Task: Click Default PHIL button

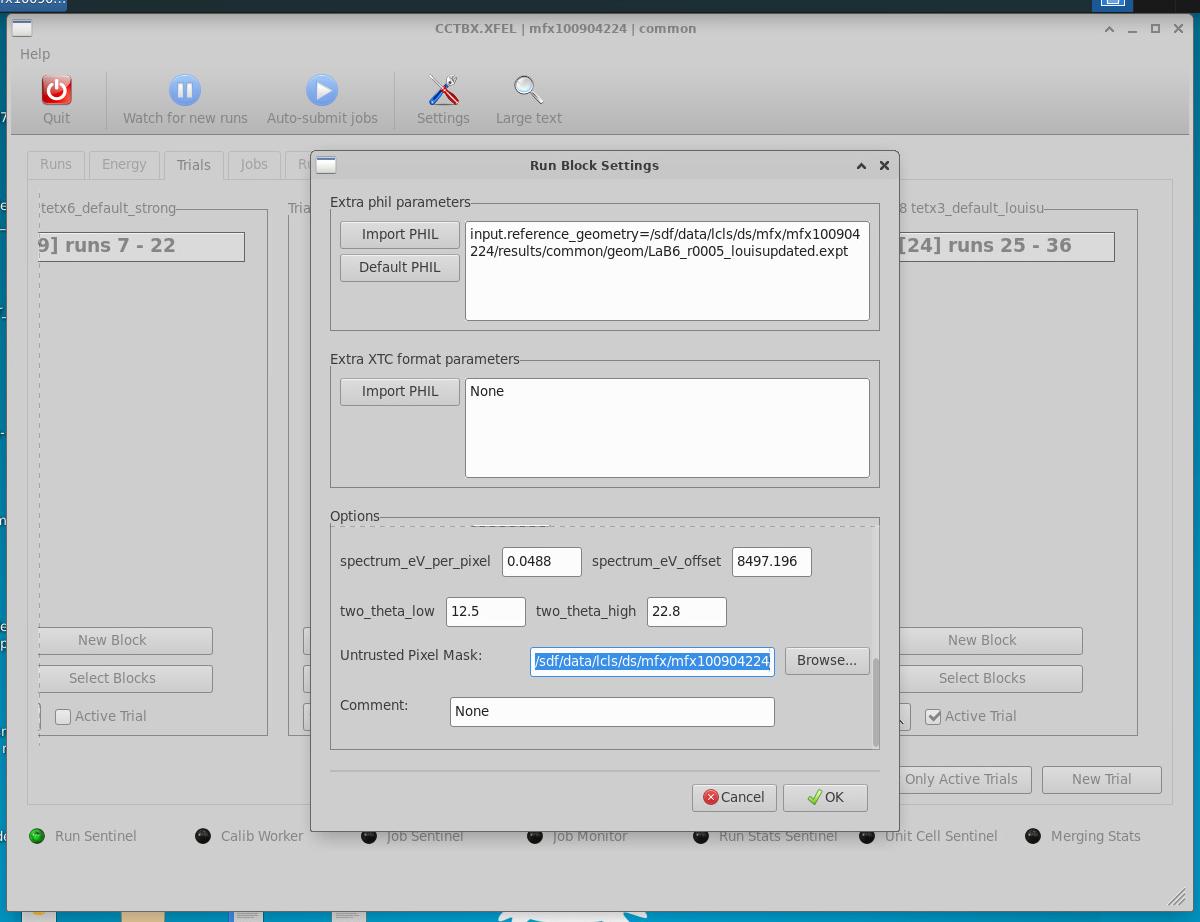Action: click(x=400, y=267)
